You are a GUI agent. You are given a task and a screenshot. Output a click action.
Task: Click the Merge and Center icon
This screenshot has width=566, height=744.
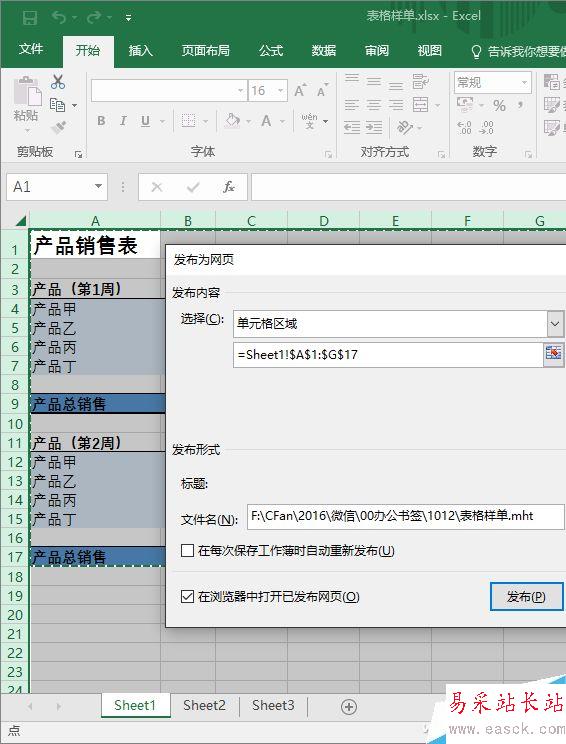[420, 104]
